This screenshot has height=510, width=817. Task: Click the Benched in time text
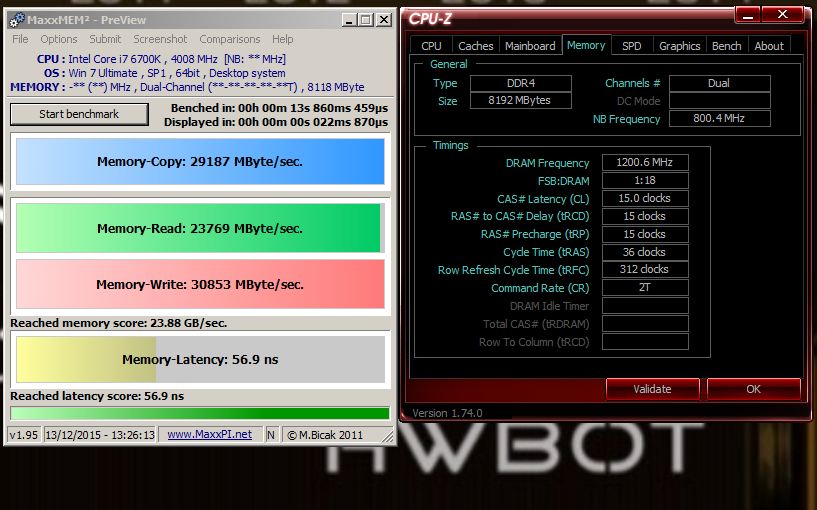click(x=279, y=108)
